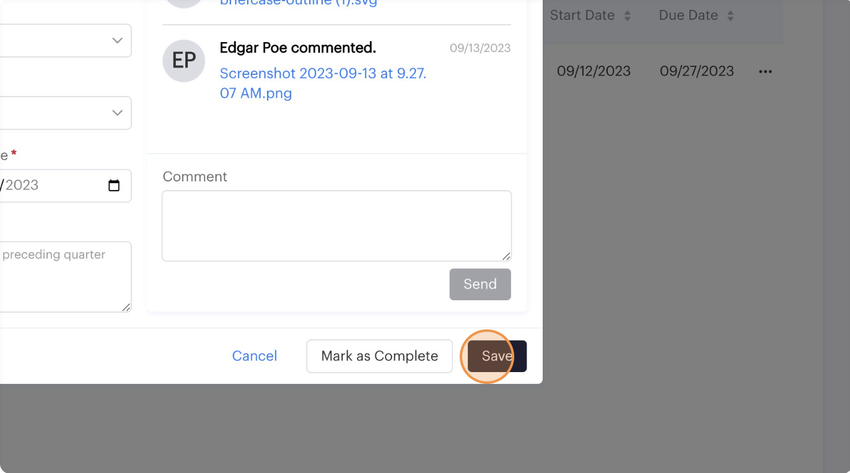Expand the second dropdown above the date field
The width and height of the screenshot is (850, 473).
(x=117, y=113)
